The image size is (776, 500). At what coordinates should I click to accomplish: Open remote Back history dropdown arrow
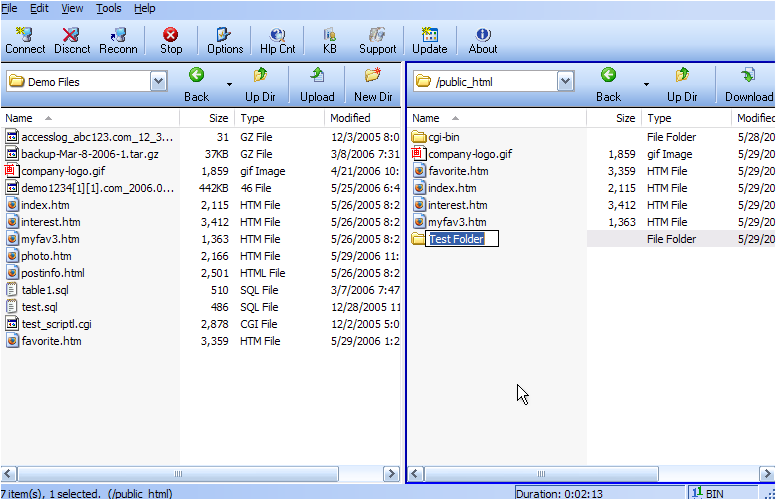(646, 85)
